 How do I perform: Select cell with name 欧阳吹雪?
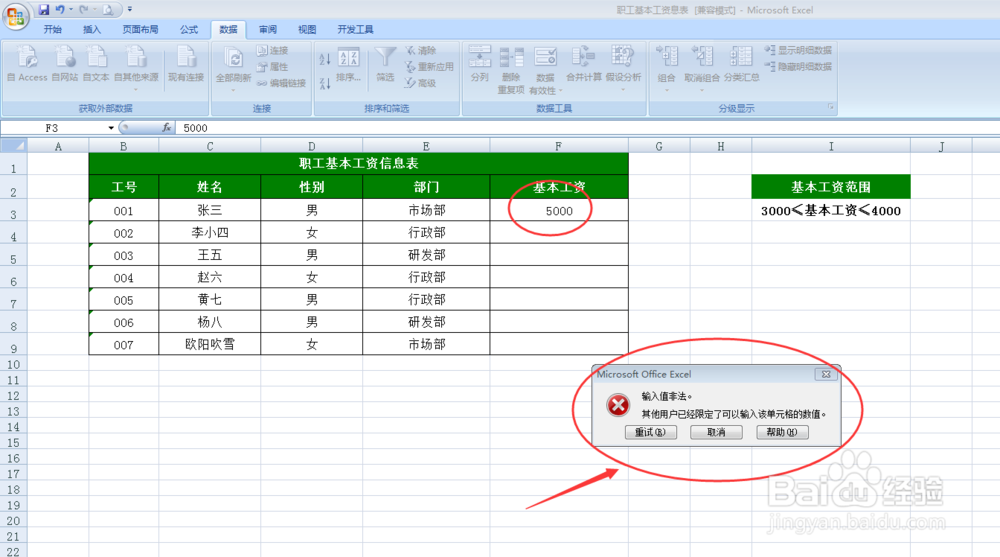209,345
